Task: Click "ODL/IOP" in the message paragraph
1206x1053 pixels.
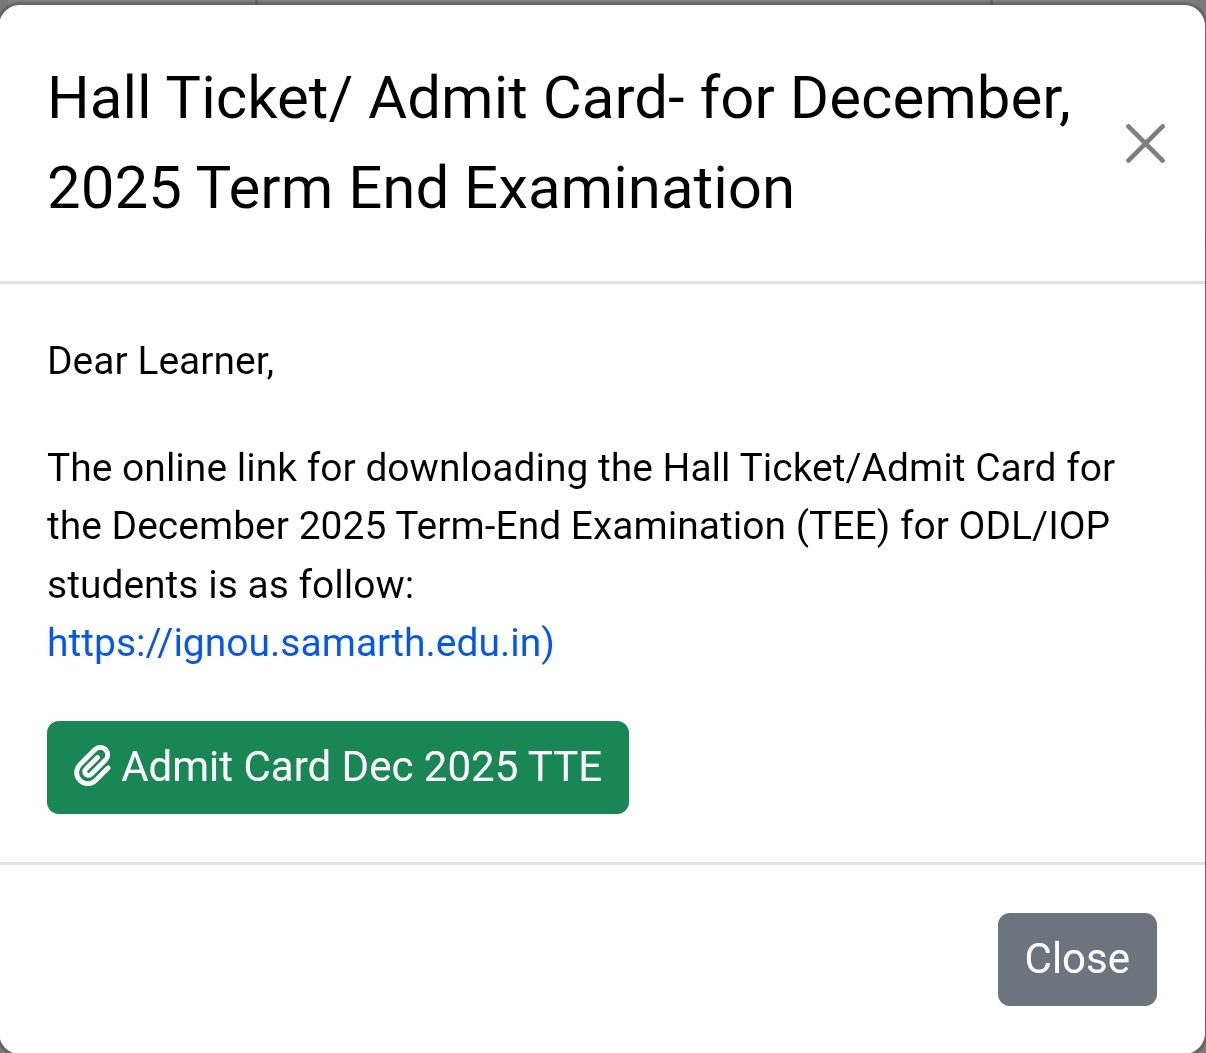Action: point(1034,526)
